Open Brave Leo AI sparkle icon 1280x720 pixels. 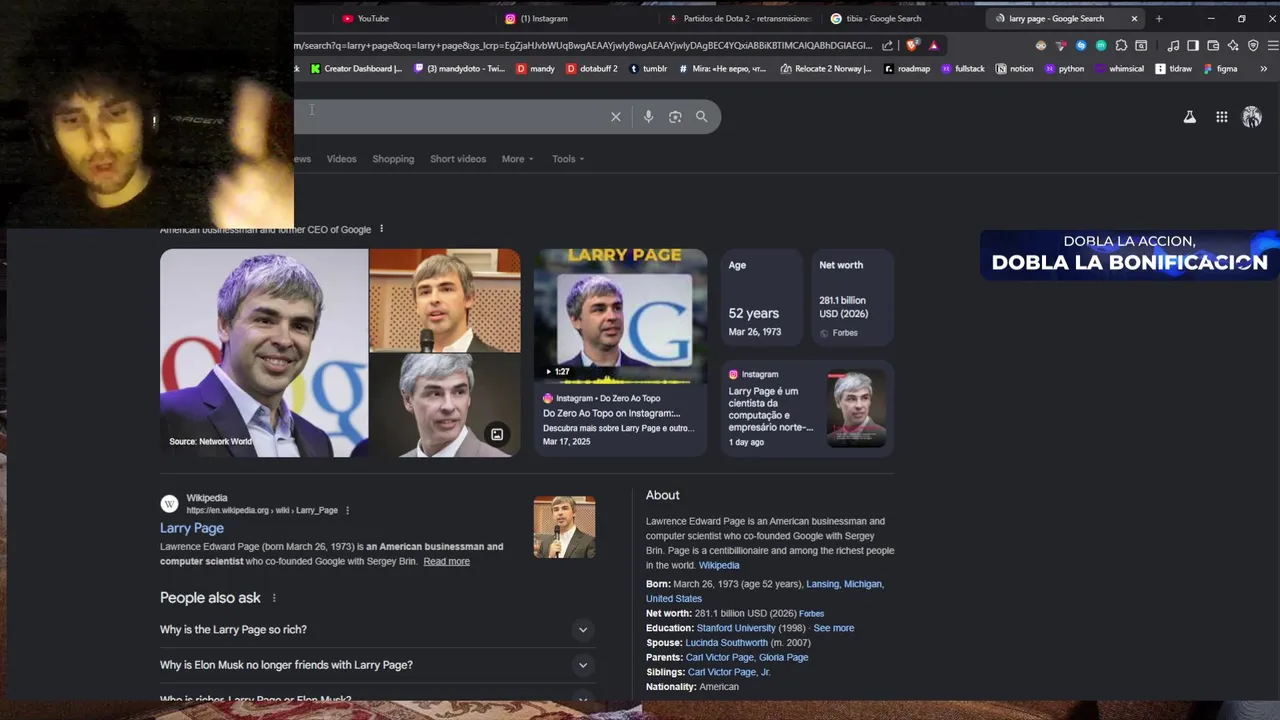coord(1233,45)
